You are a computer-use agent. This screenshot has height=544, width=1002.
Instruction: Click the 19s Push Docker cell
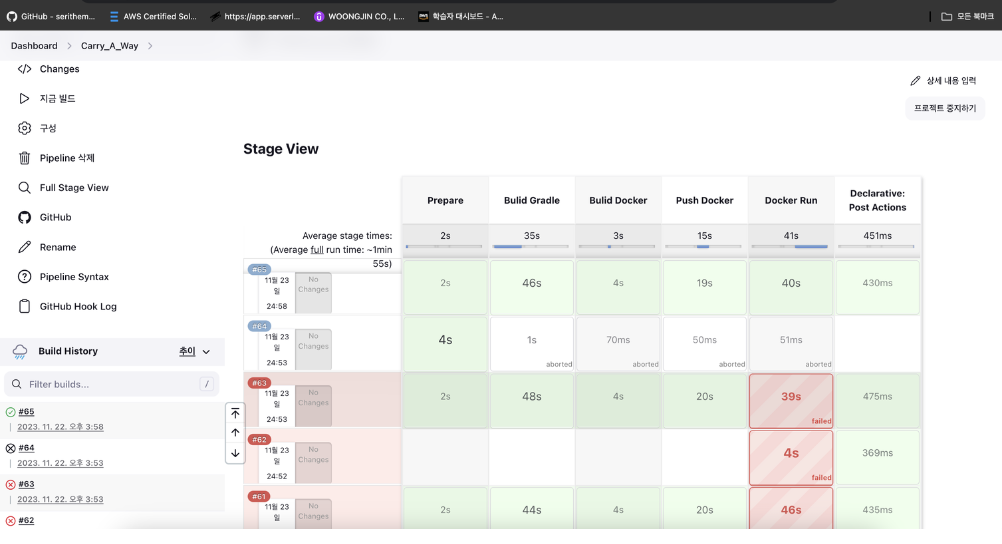tap(704, 287)
